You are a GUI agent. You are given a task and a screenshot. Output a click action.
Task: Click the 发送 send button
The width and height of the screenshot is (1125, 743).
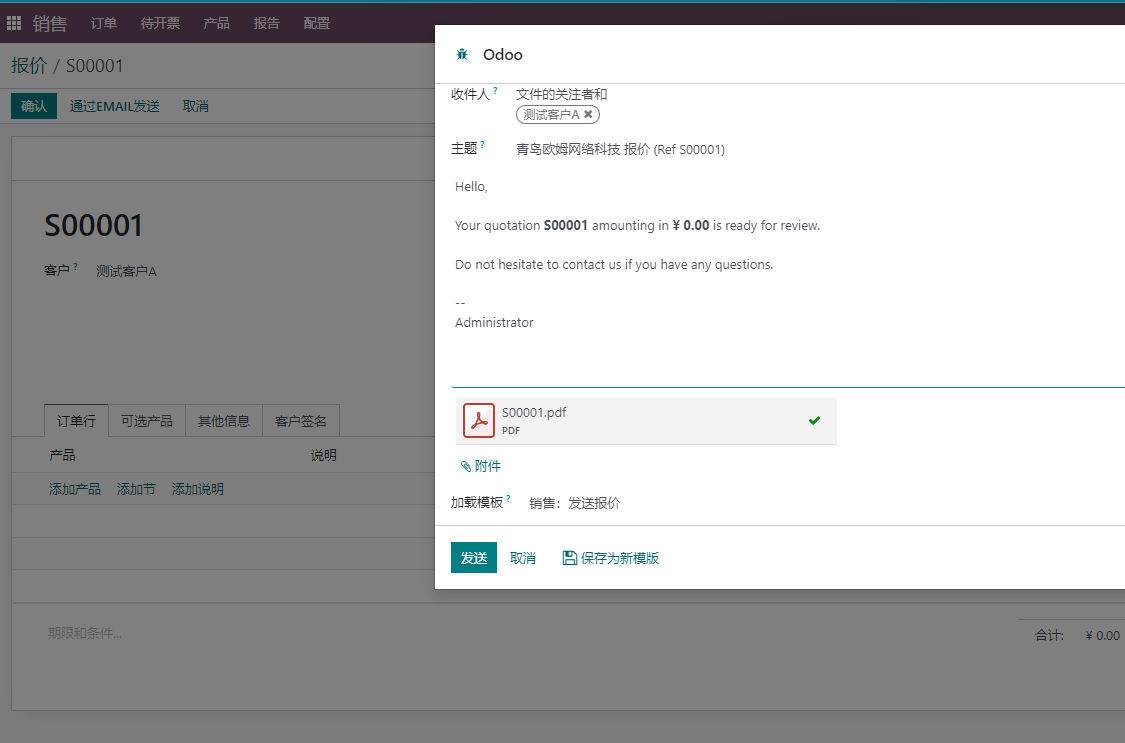coord(474,558)
